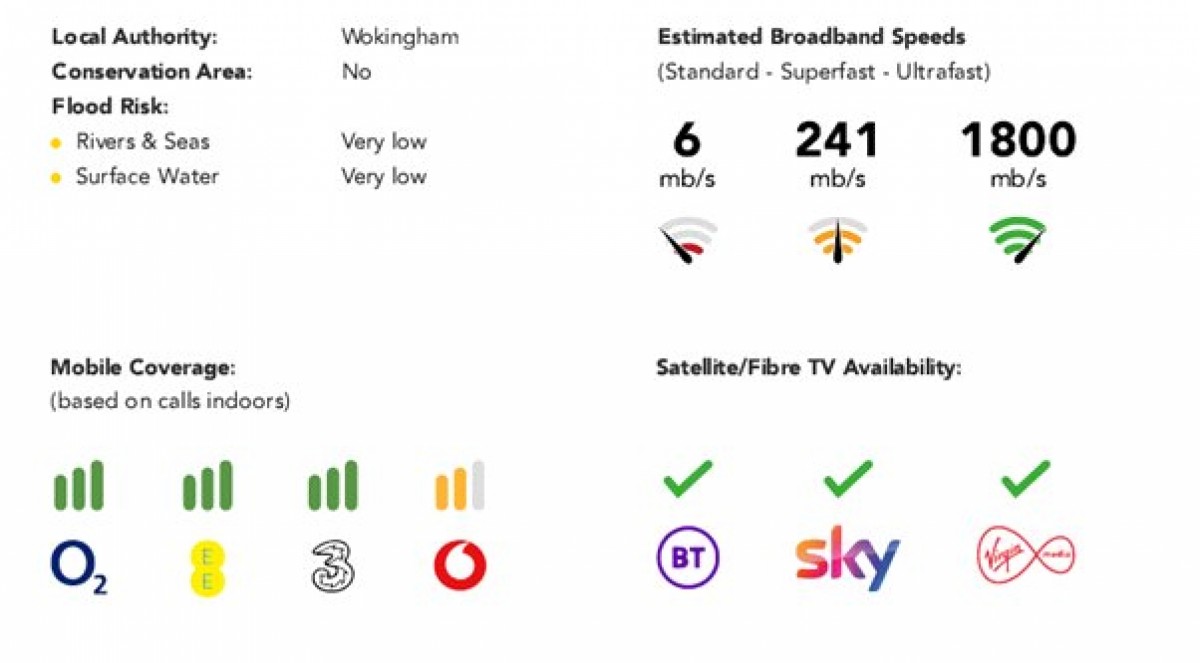Click the Wokingham local authority value
This screenshot has height=663, width=1200.
(x=400, y=37)
